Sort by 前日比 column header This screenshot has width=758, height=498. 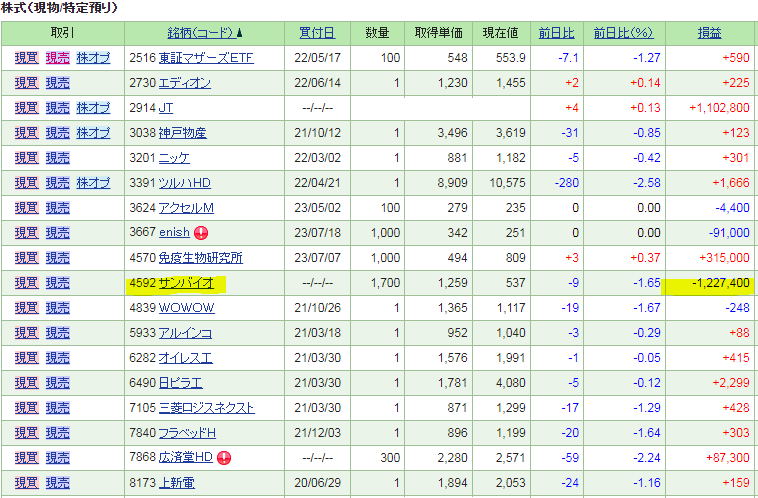[x=556, y=33]
